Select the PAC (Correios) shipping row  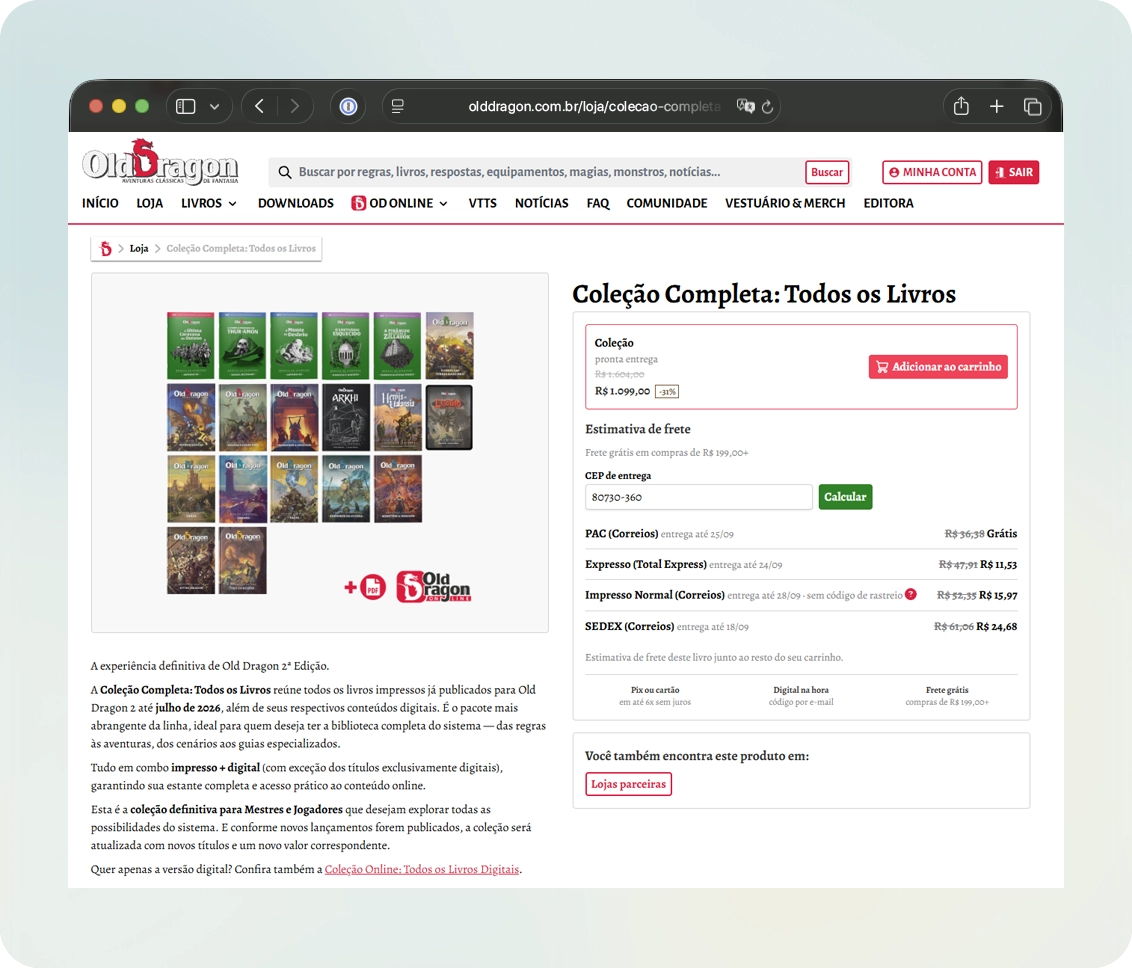pos(801,534)
